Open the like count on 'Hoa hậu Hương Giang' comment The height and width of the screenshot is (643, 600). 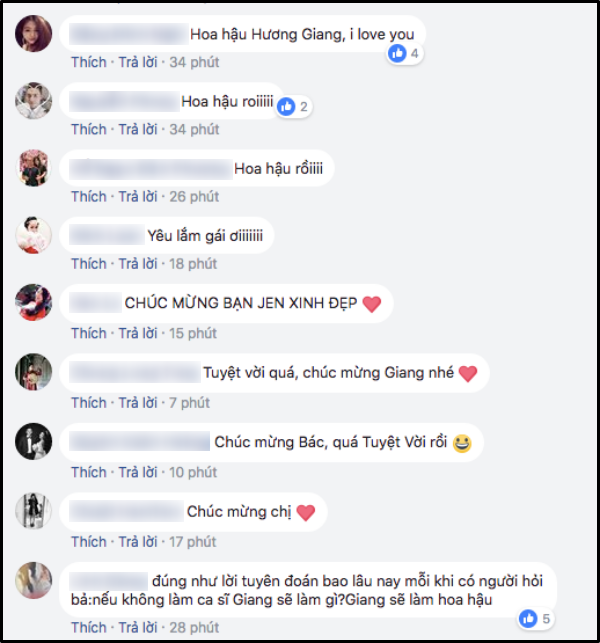(x=405, y=53)
